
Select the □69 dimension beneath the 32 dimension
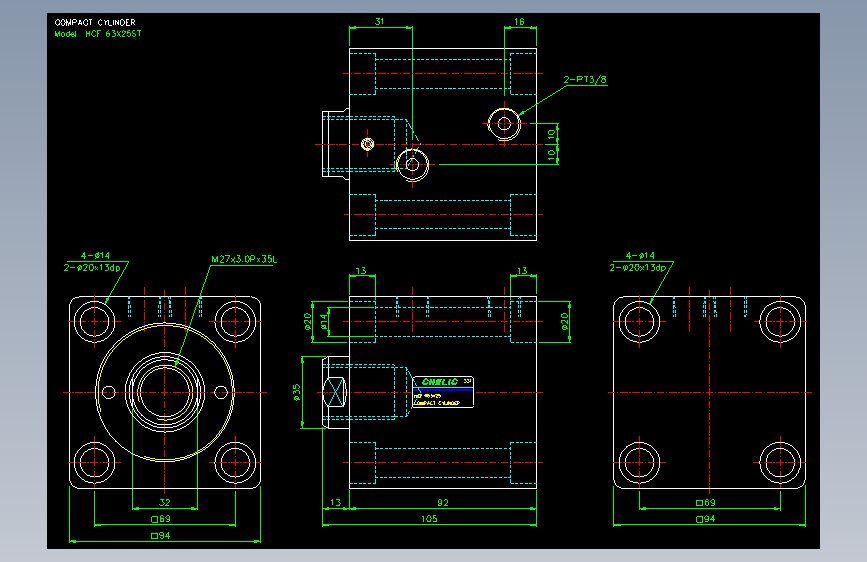point(161,519)
